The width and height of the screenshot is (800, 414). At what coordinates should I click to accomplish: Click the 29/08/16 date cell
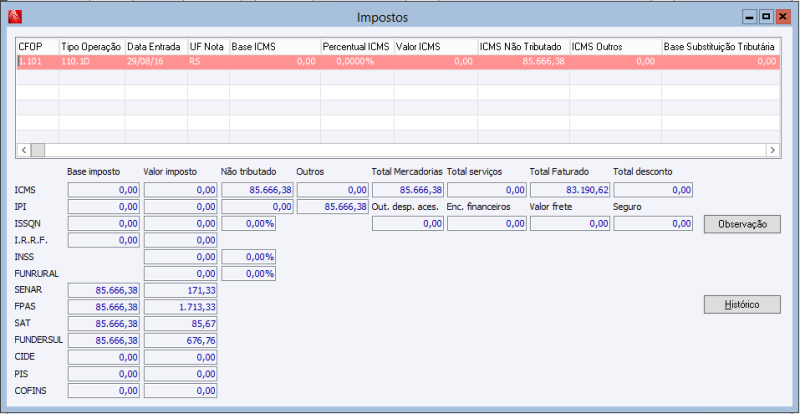(156, 61)
